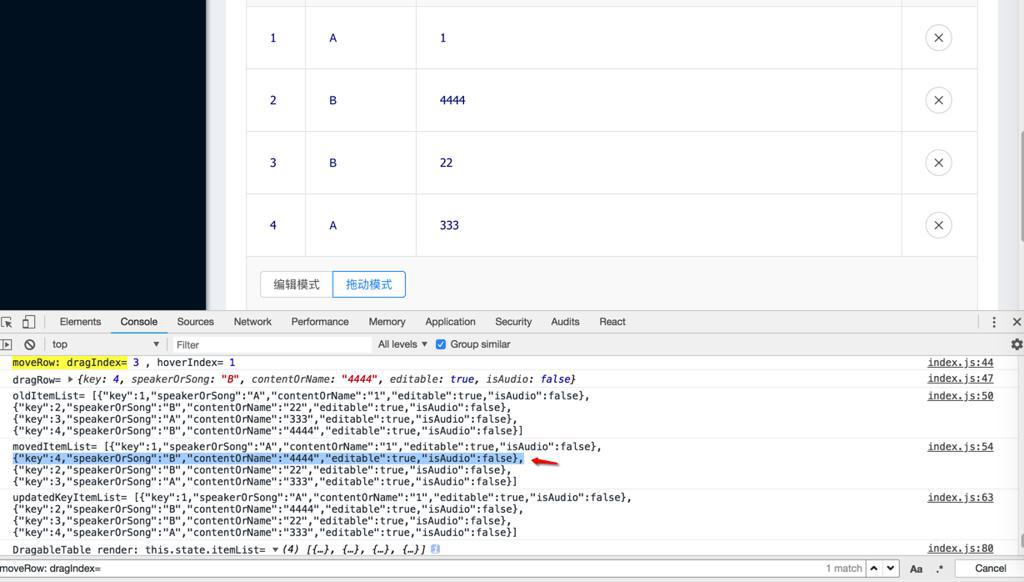Click speaker cell A in row 4
The height and width of the screenshot is (582, 1024).
(360, 225)
